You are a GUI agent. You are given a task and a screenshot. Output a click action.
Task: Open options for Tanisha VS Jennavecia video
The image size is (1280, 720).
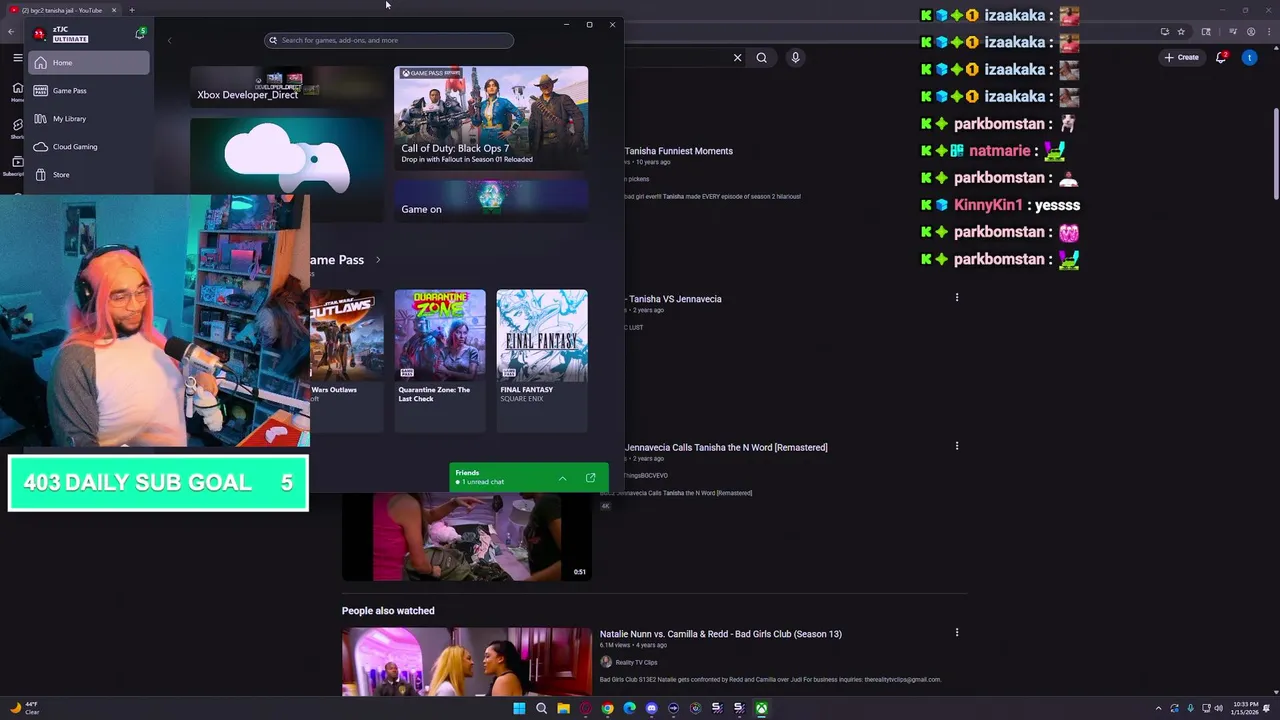[957, 297]
